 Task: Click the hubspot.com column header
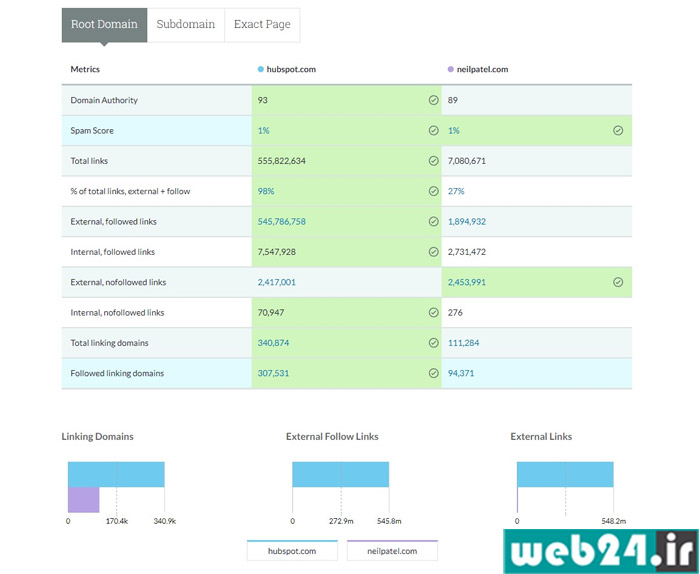(x=291, y=69)
